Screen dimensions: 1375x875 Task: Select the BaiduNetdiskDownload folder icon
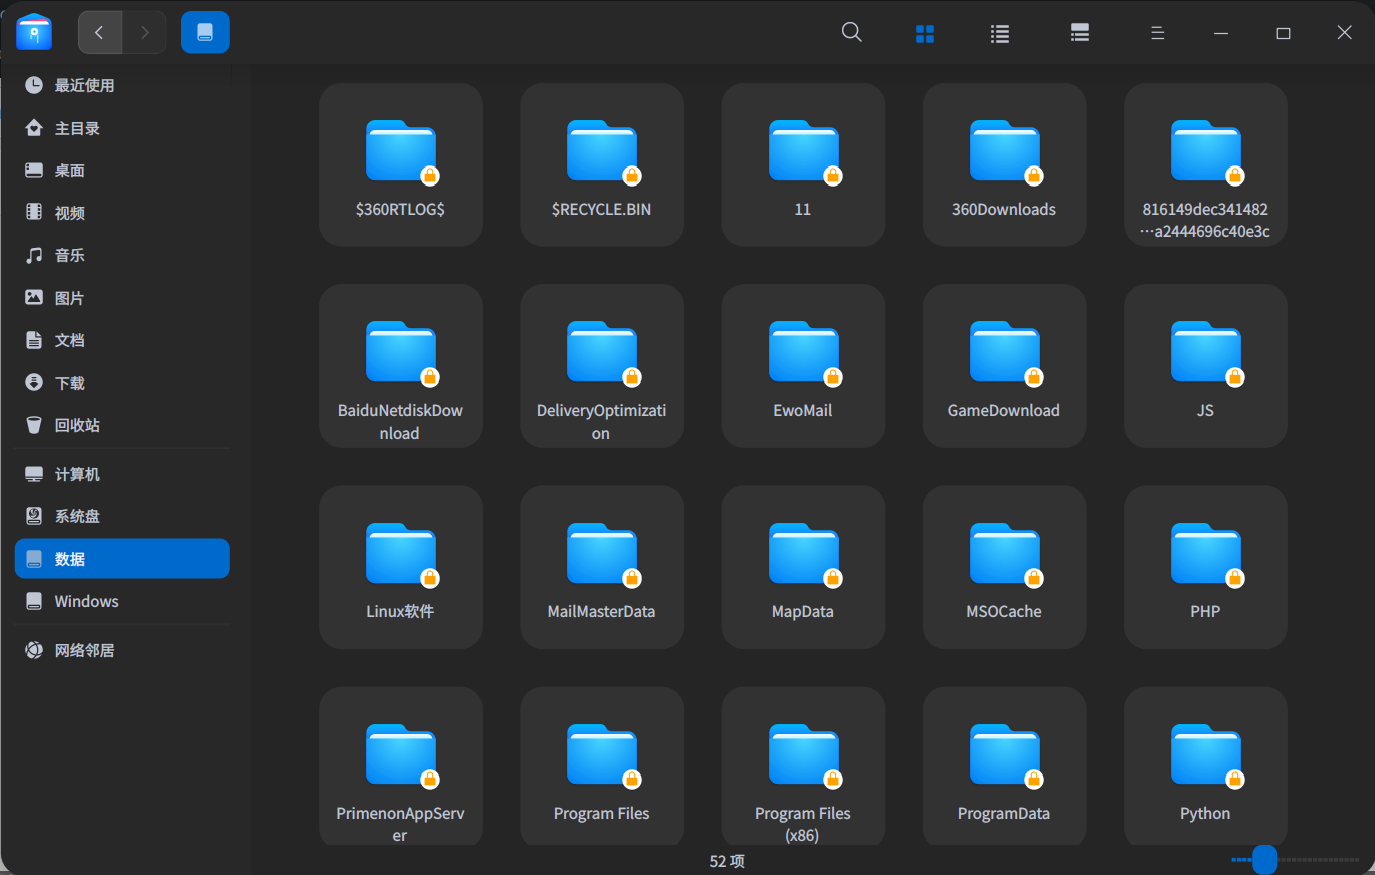click(401, 352)
